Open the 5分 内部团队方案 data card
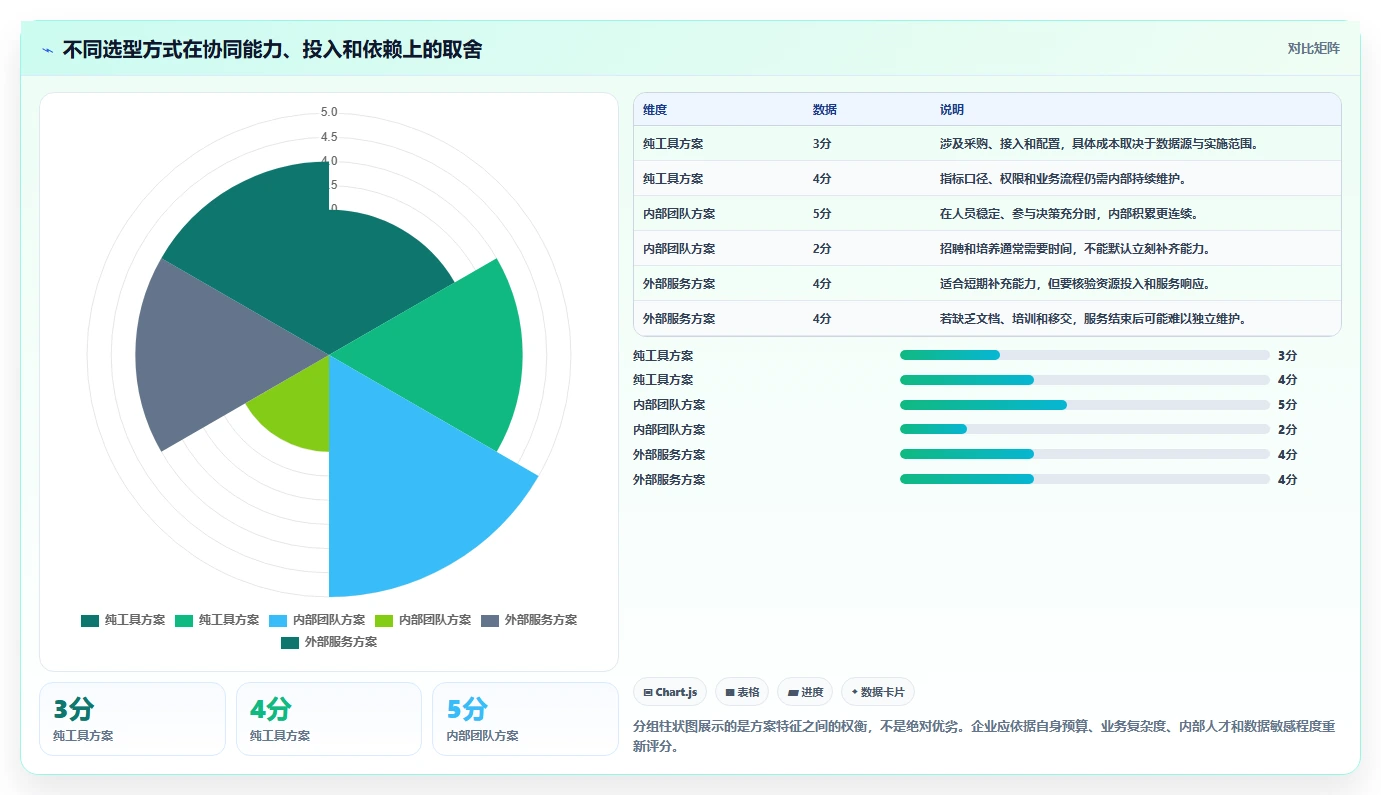 click(x=526, y=719)
